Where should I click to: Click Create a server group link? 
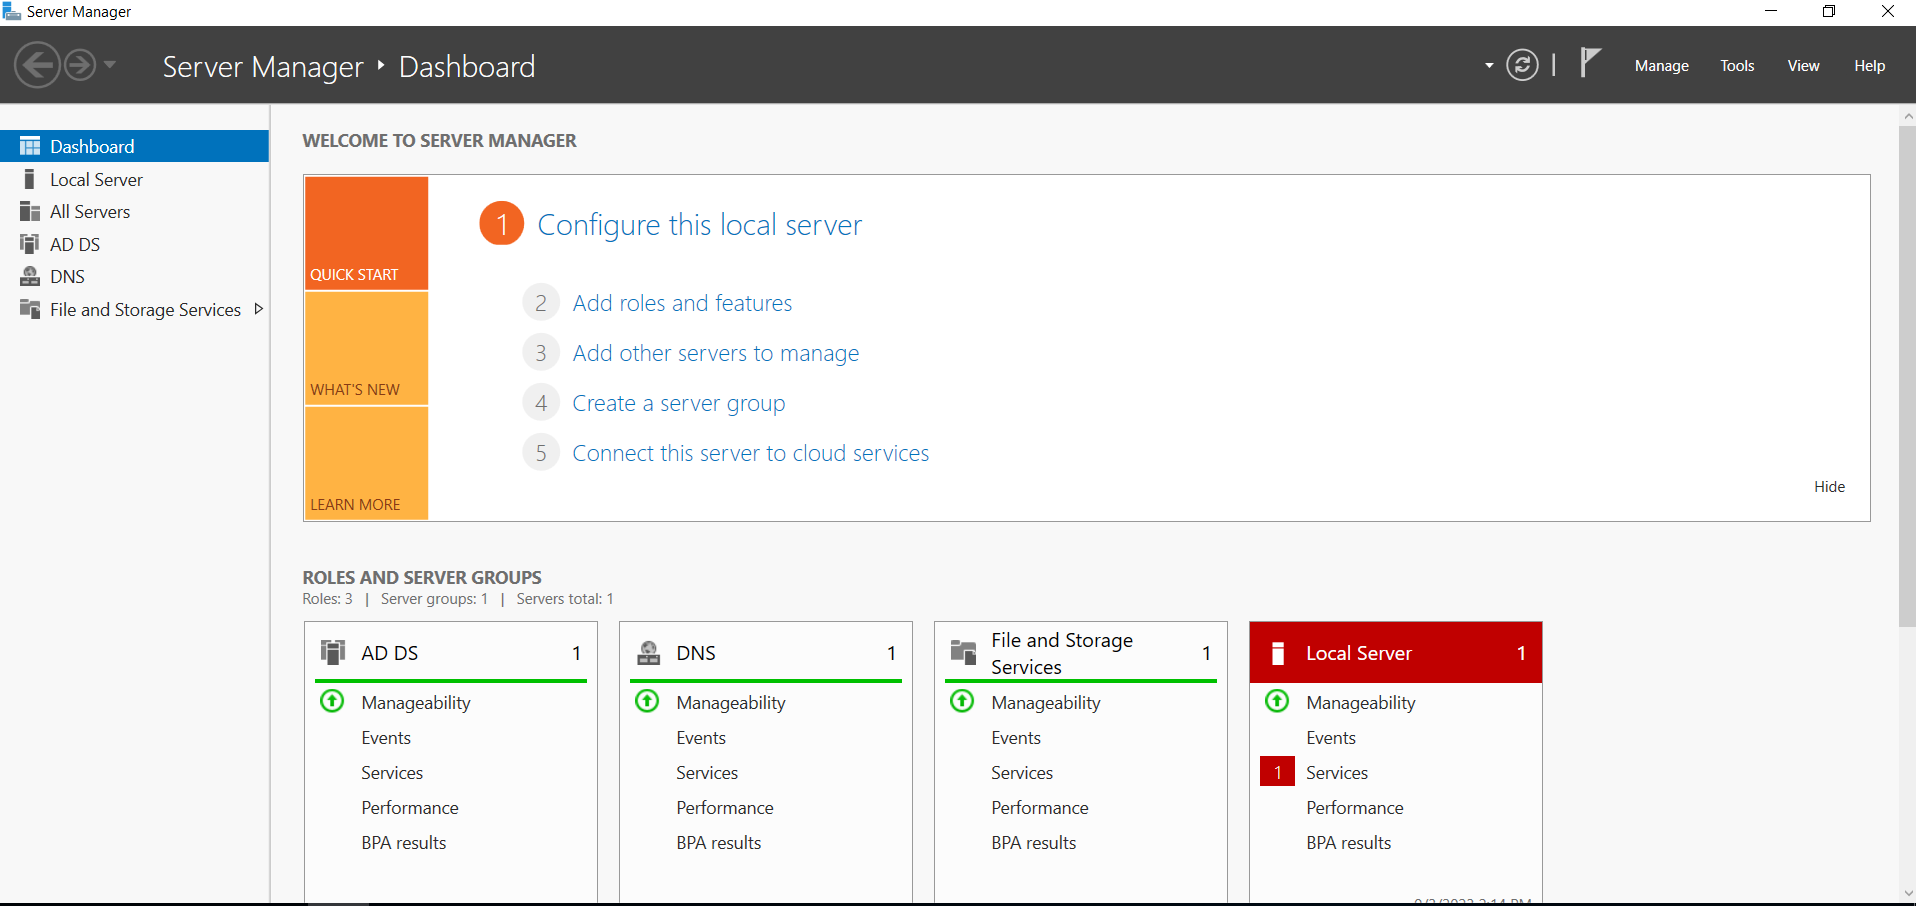click(678, 403)
